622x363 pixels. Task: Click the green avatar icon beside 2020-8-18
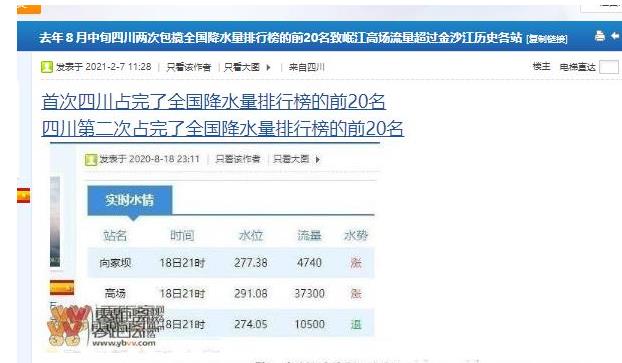(x=91, y=159)
